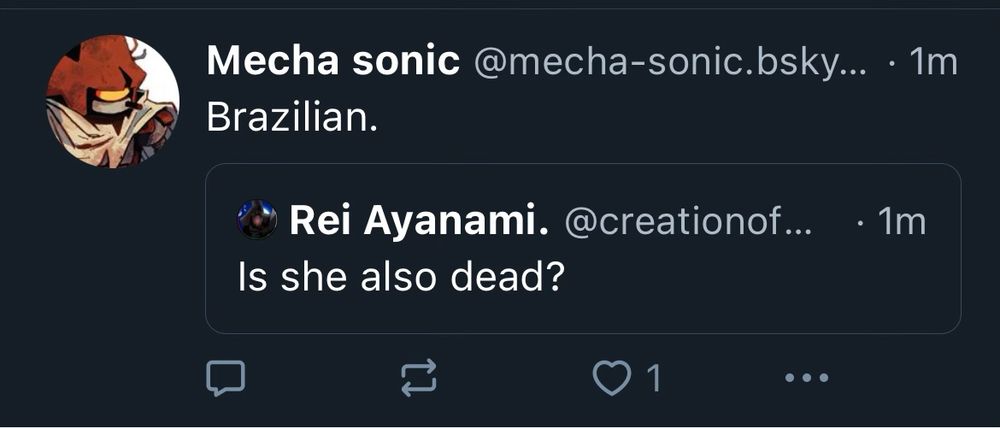Click the like count number 1
Image resolution: width=1000 pixels, height=428 pixels.
click(653, 379)
